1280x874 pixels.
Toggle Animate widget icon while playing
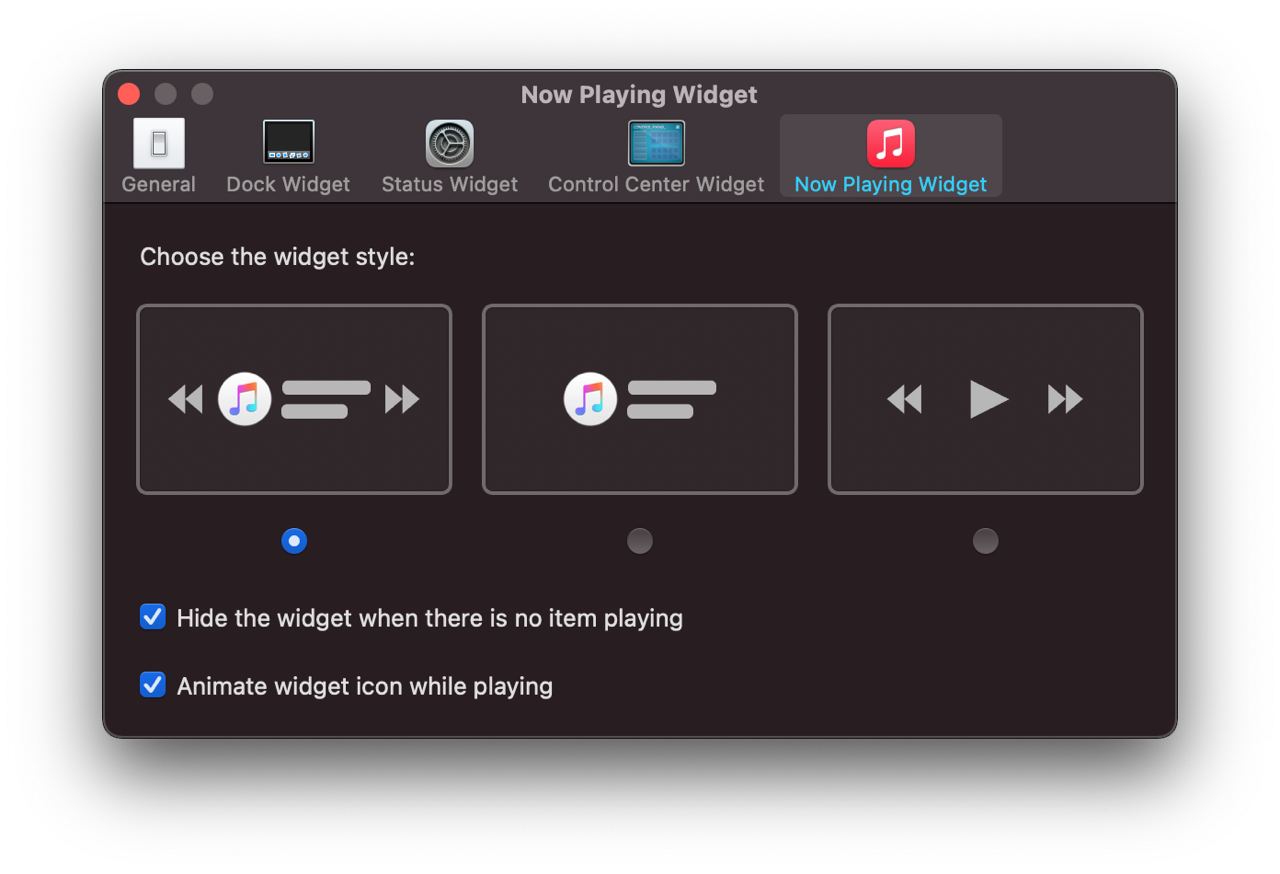[x=152, y=685]
